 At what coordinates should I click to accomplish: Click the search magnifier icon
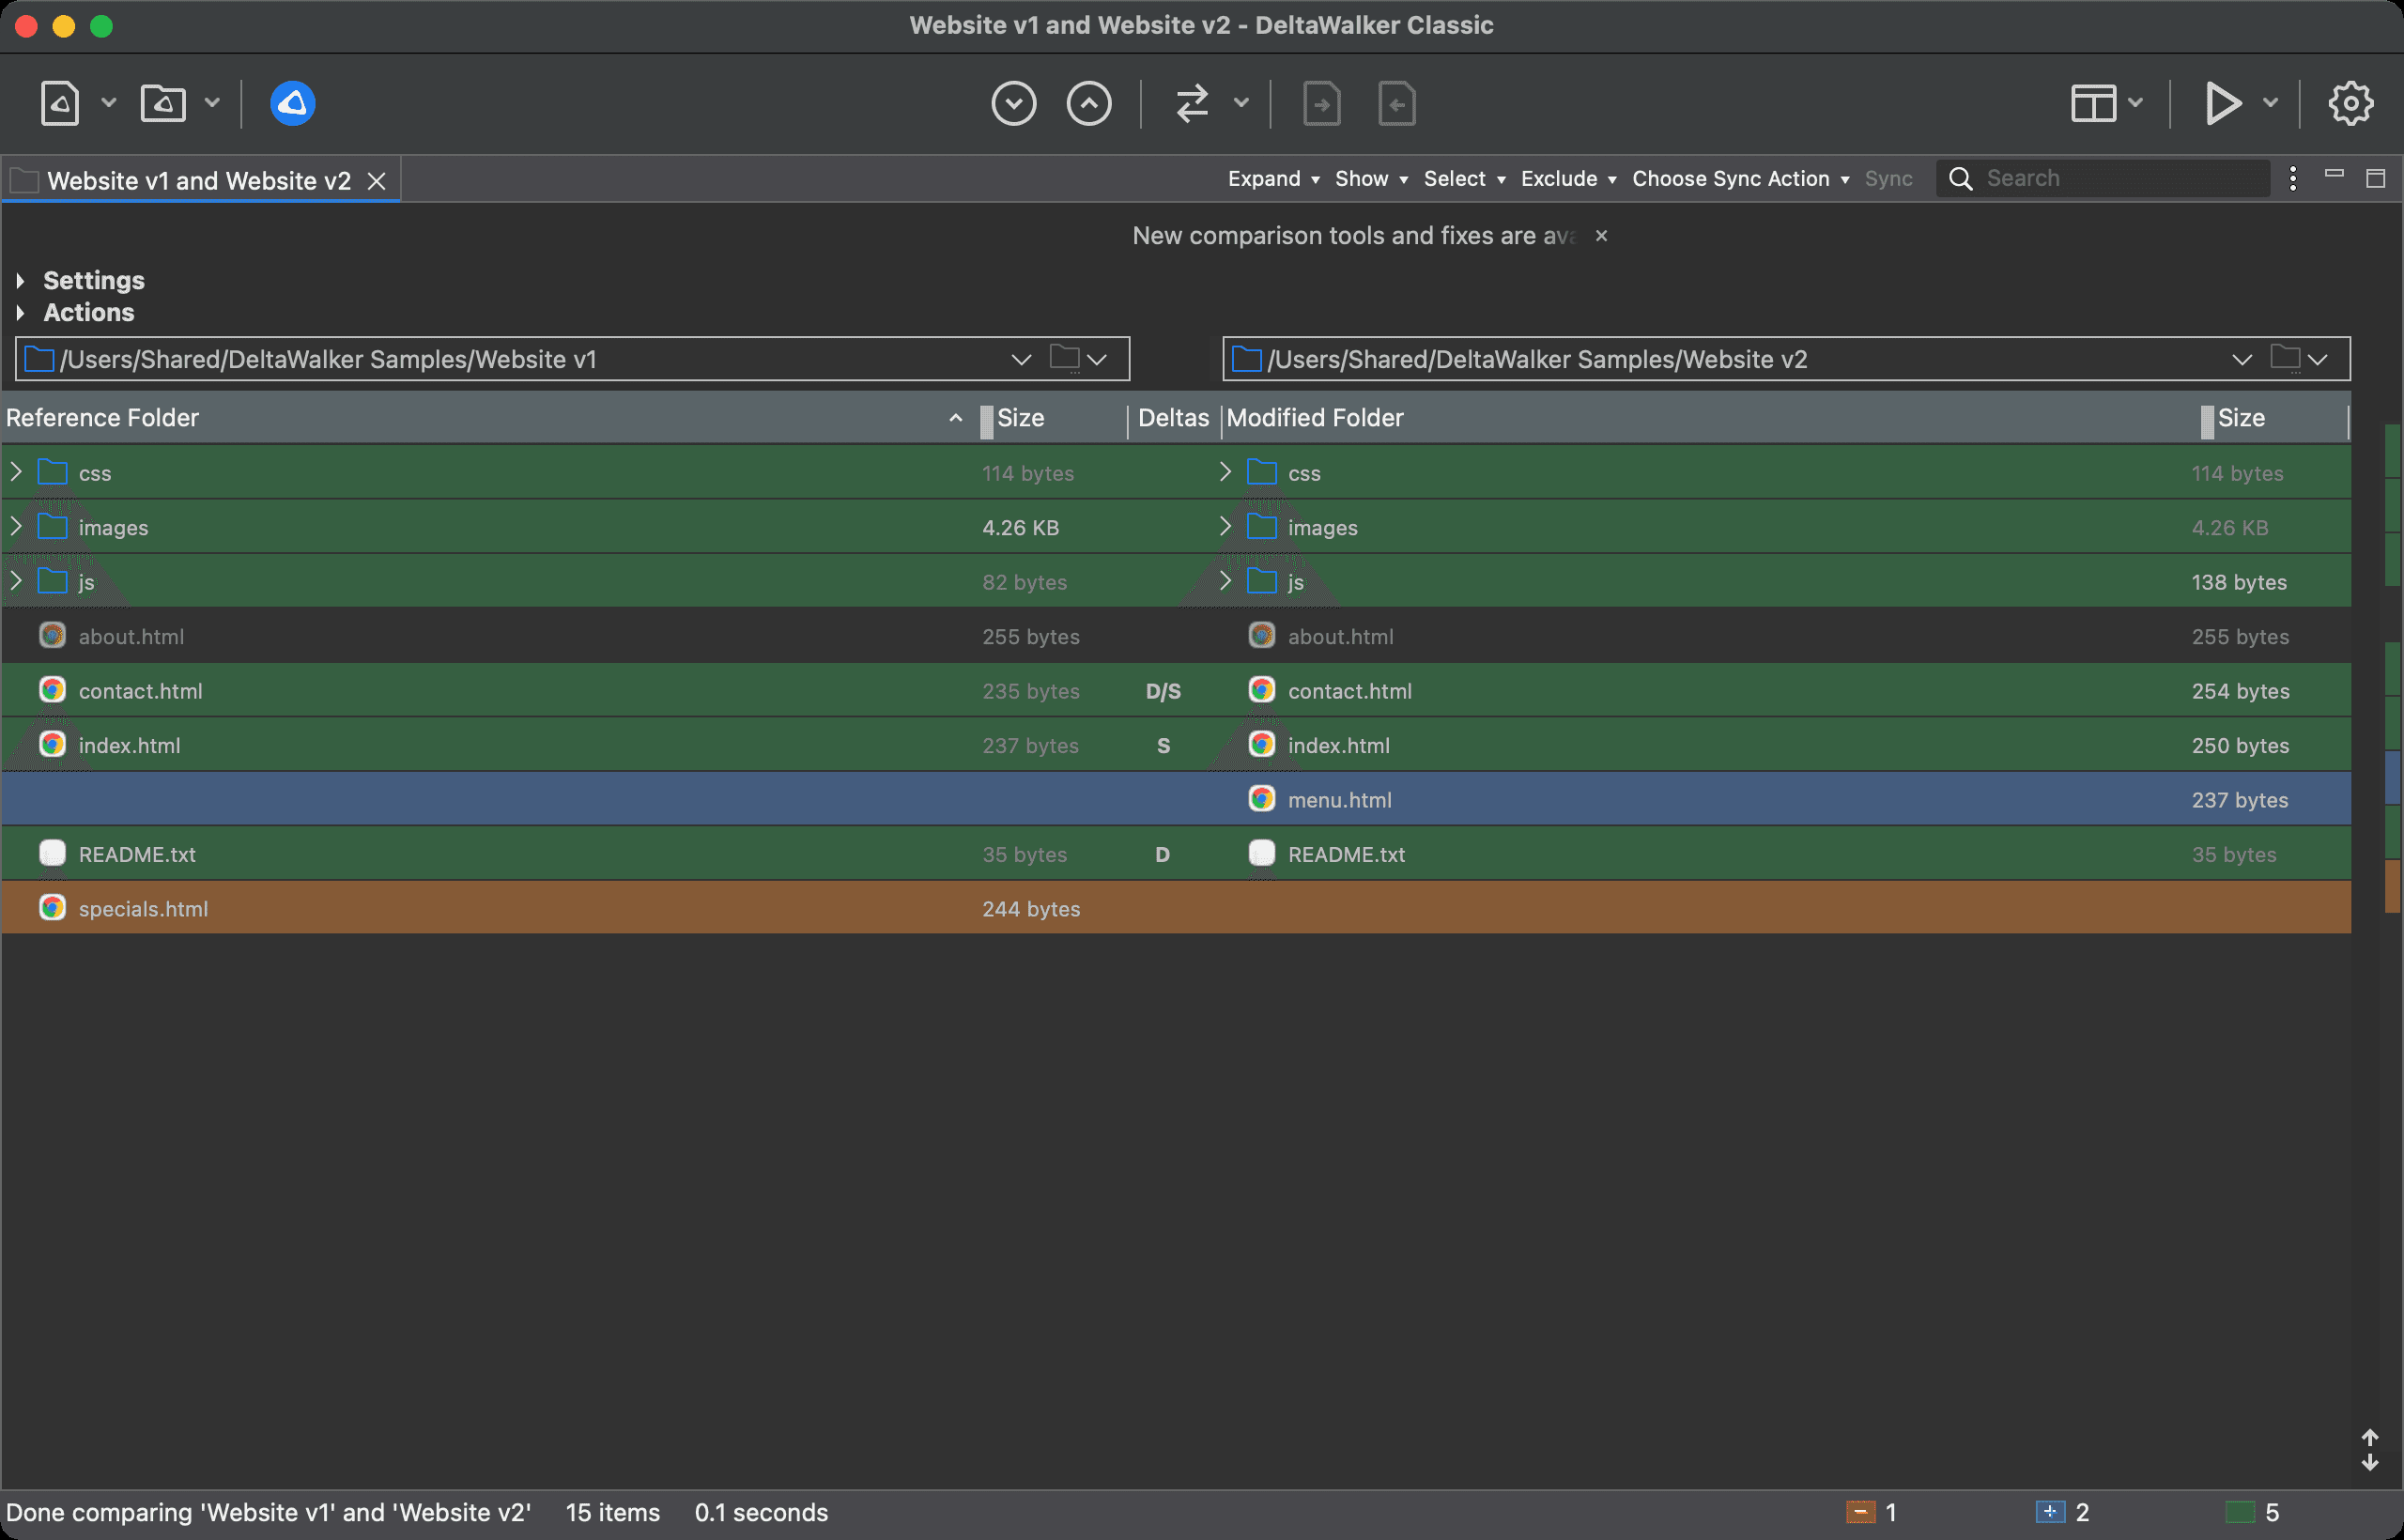tap(1961, 179)
